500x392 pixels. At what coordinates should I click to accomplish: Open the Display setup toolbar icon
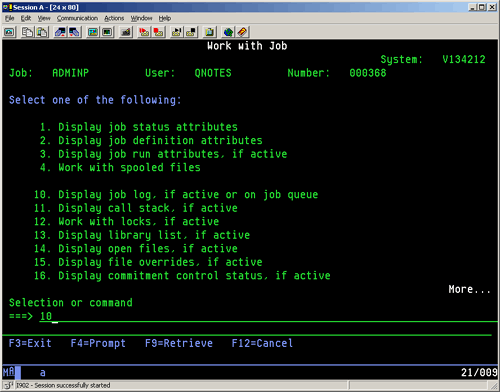[93, 32]
